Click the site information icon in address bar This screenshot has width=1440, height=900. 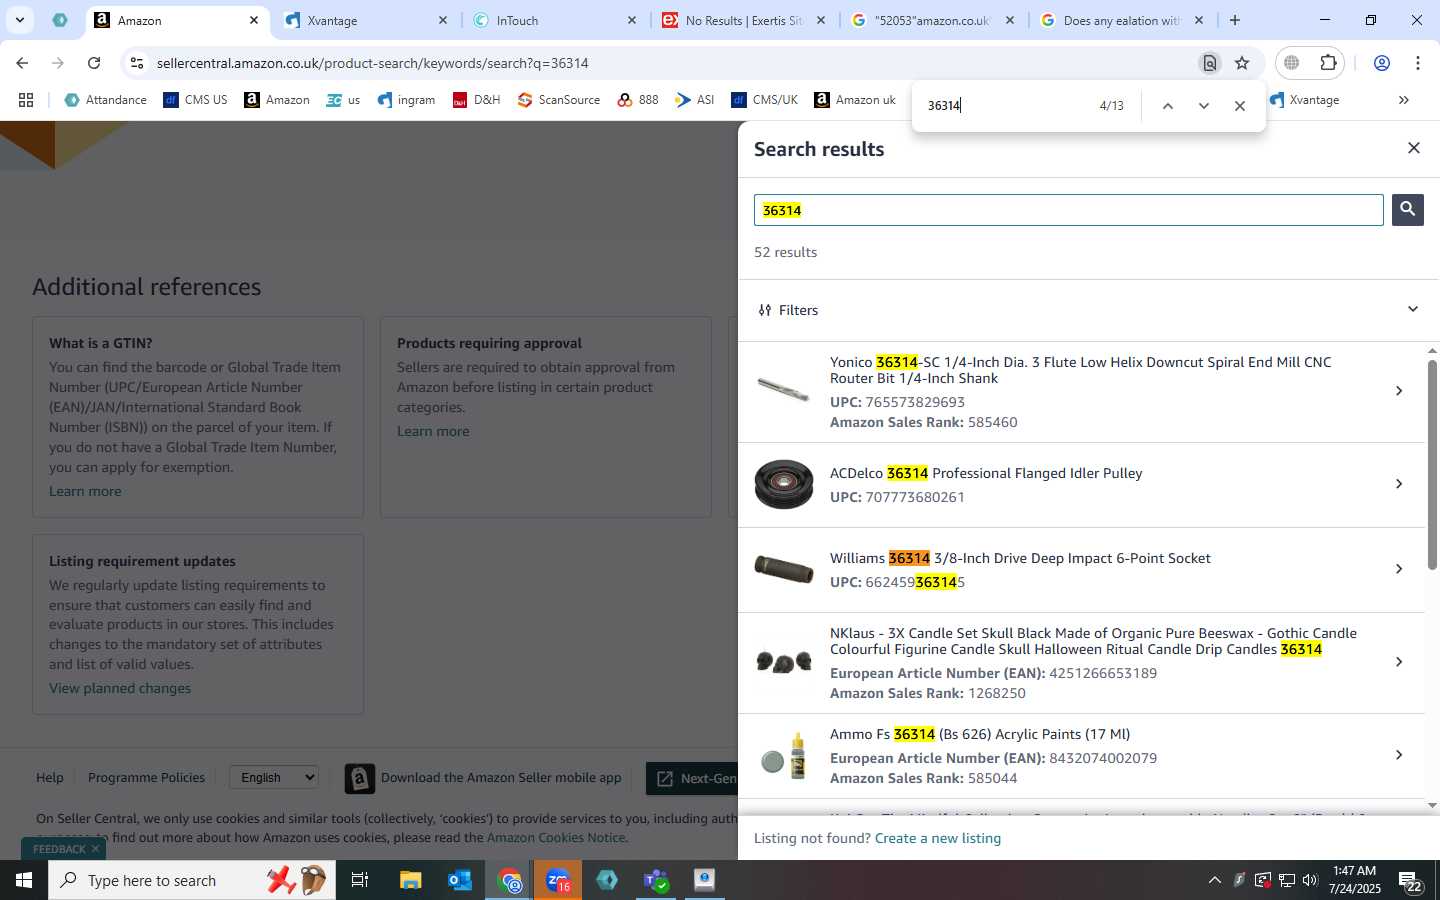137,63
